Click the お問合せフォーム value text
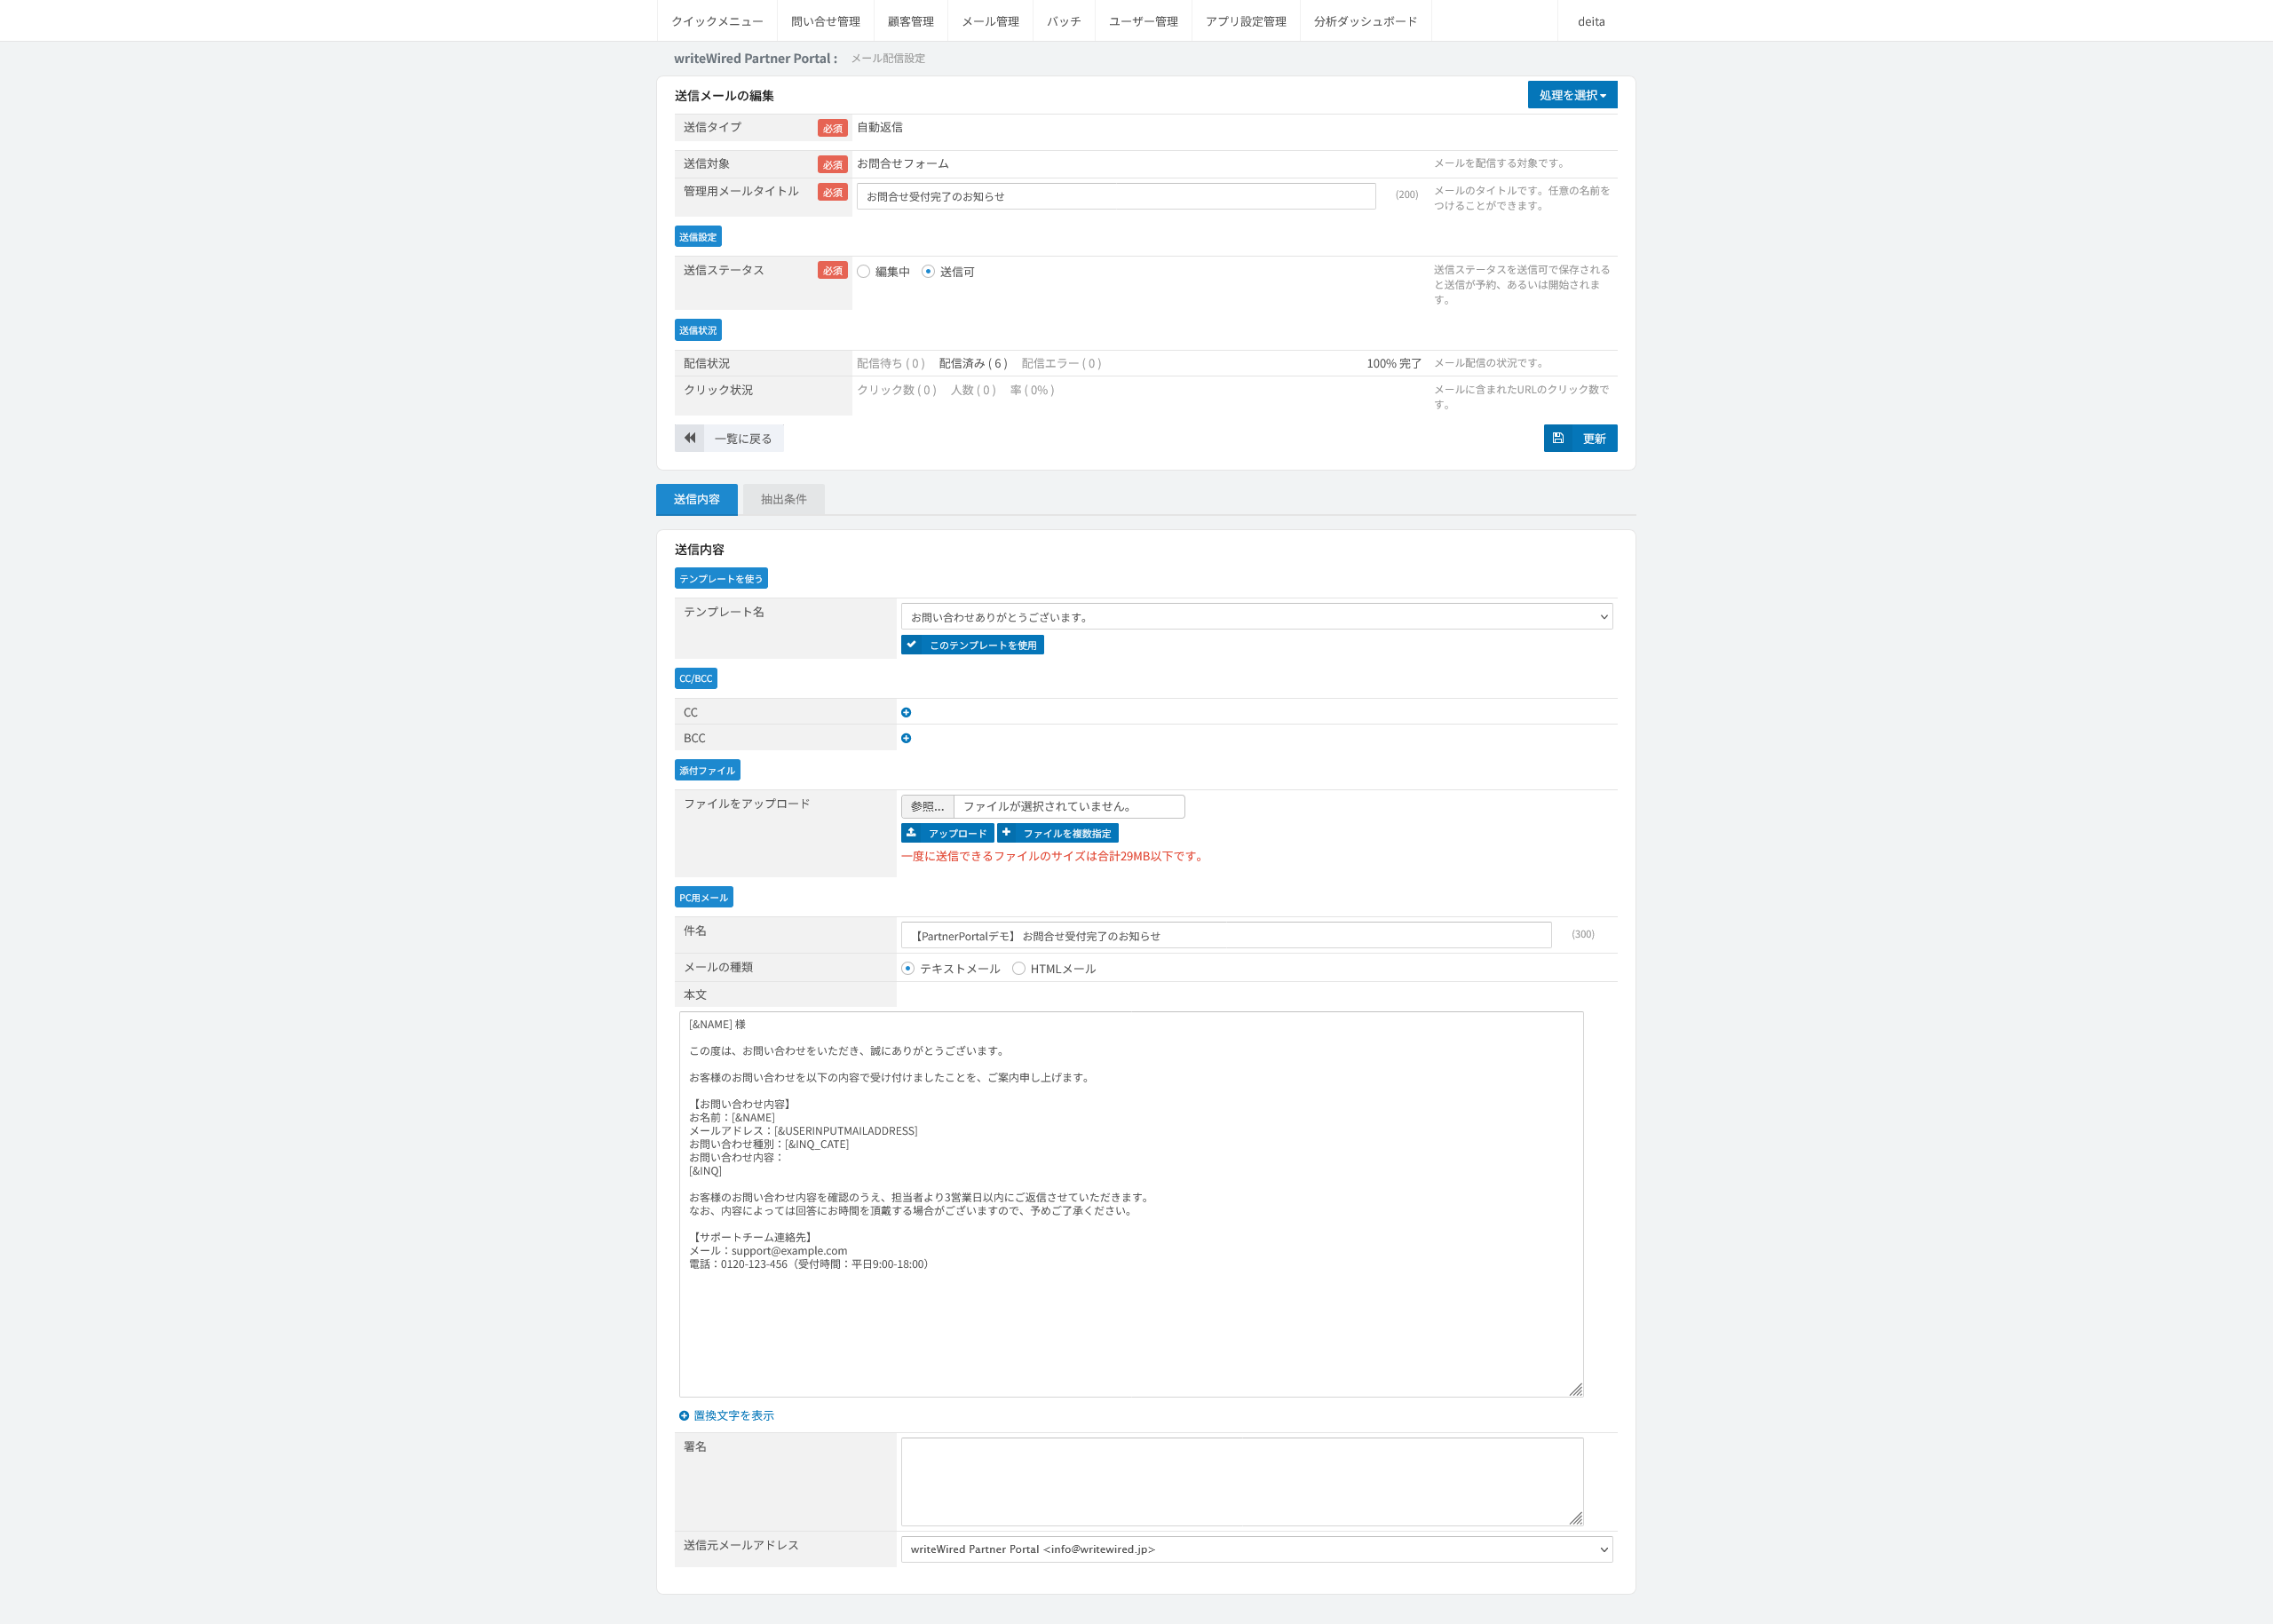2273x1624 pixels. 903,163
